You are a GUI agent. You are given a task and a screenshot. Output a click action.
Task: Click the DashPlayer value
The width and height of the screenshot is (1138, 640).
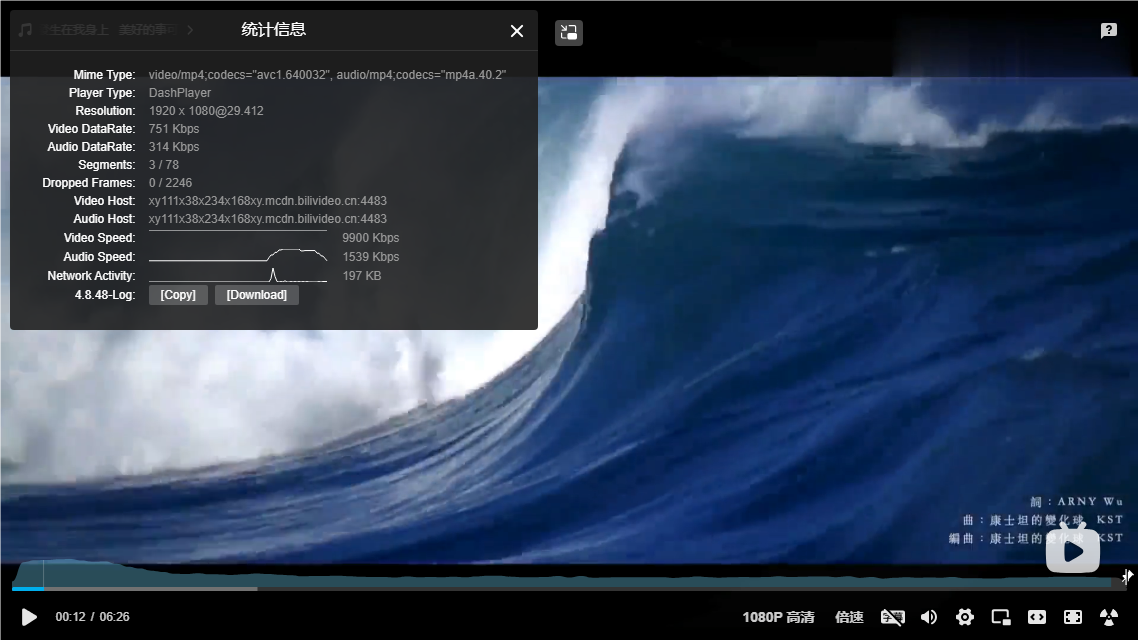click(x=180, y=93)
